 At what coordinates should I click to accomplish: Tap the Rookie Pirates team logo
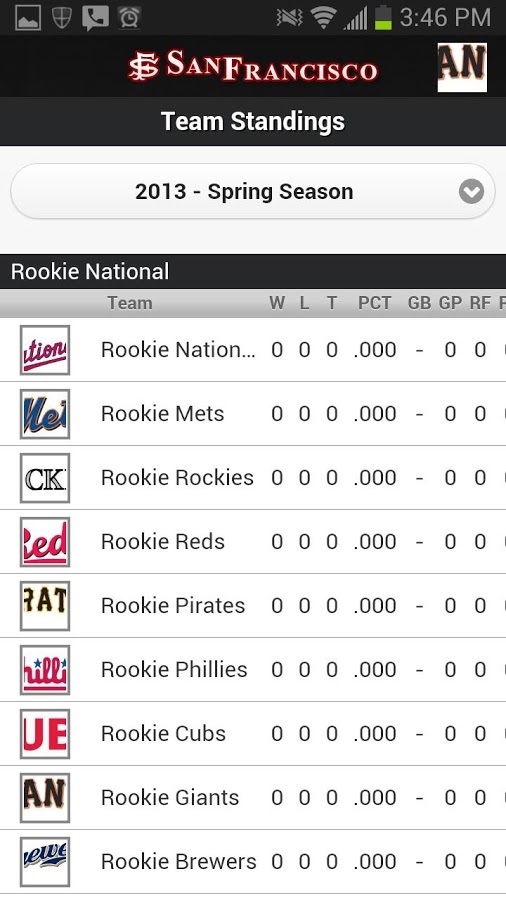(45, 606)
